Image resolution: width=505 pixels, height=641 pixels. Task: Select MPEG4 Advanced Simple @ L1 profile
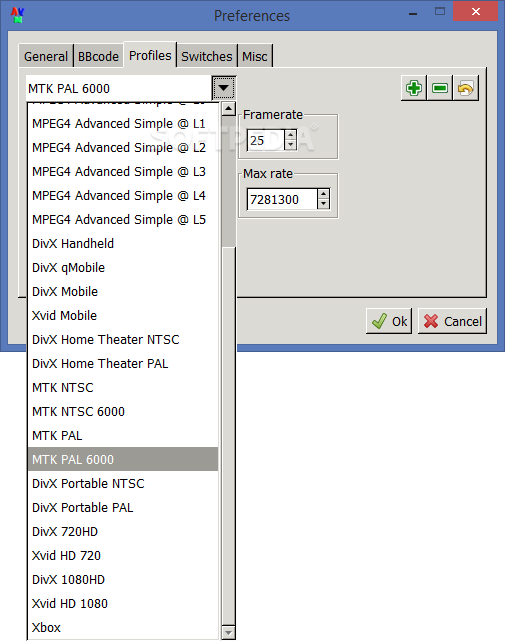tap(123, 123)
